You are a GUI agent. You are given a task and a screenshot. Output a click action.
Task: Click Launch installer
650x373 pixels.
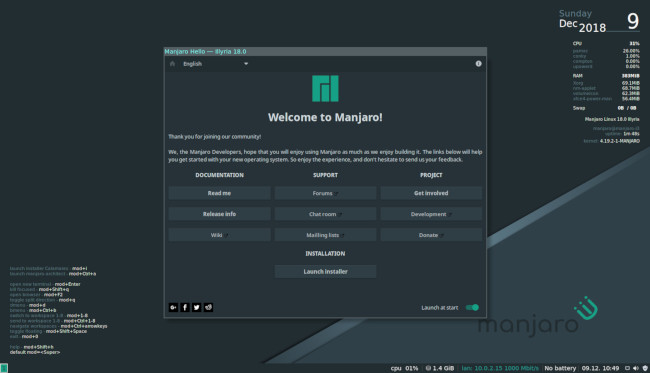[325, 271]
